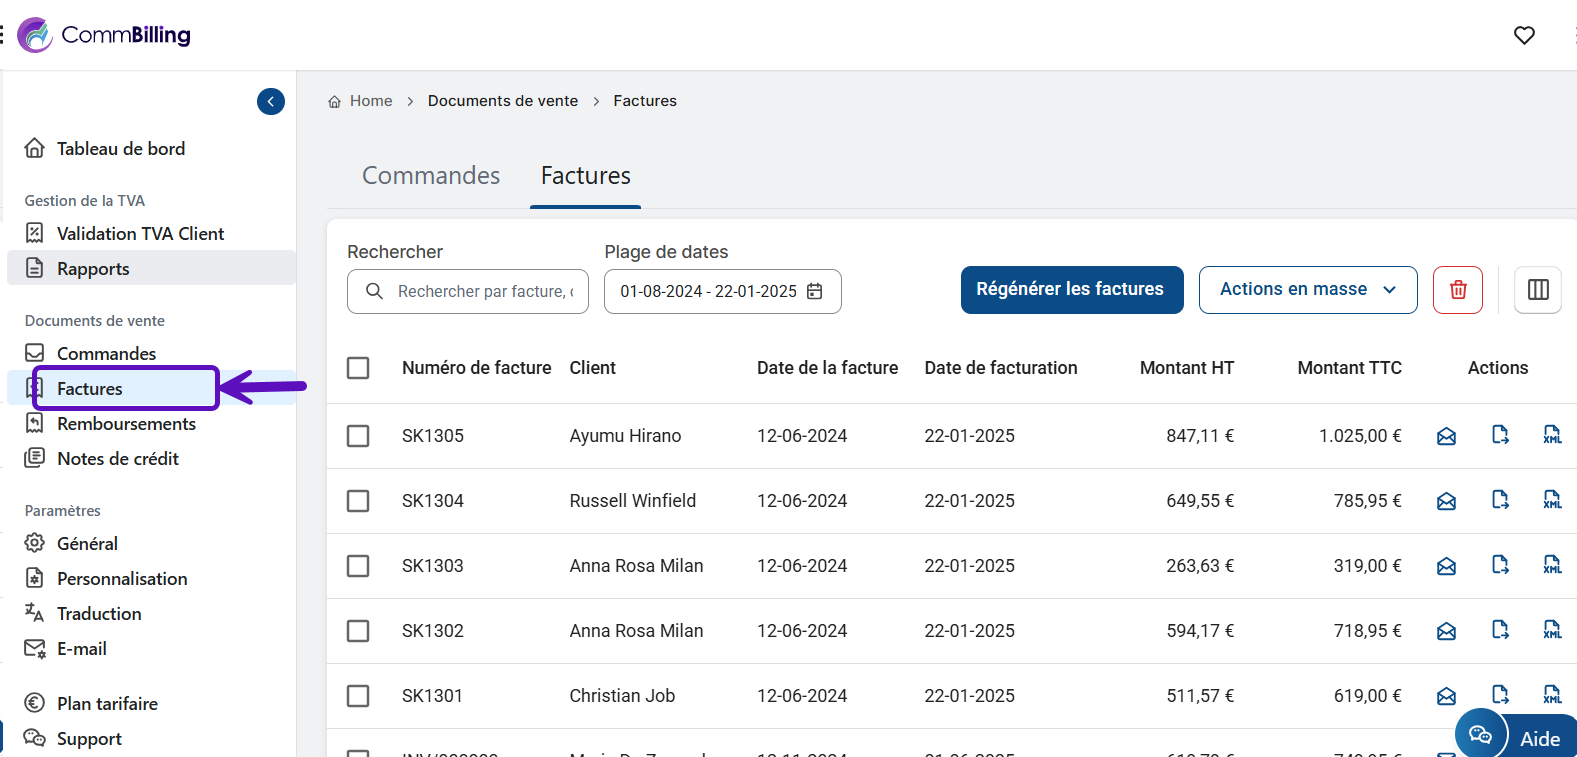Switch to the Commandes tab
The width and height of the screenshot is (1577, 757).
click(x=431, y=176)
